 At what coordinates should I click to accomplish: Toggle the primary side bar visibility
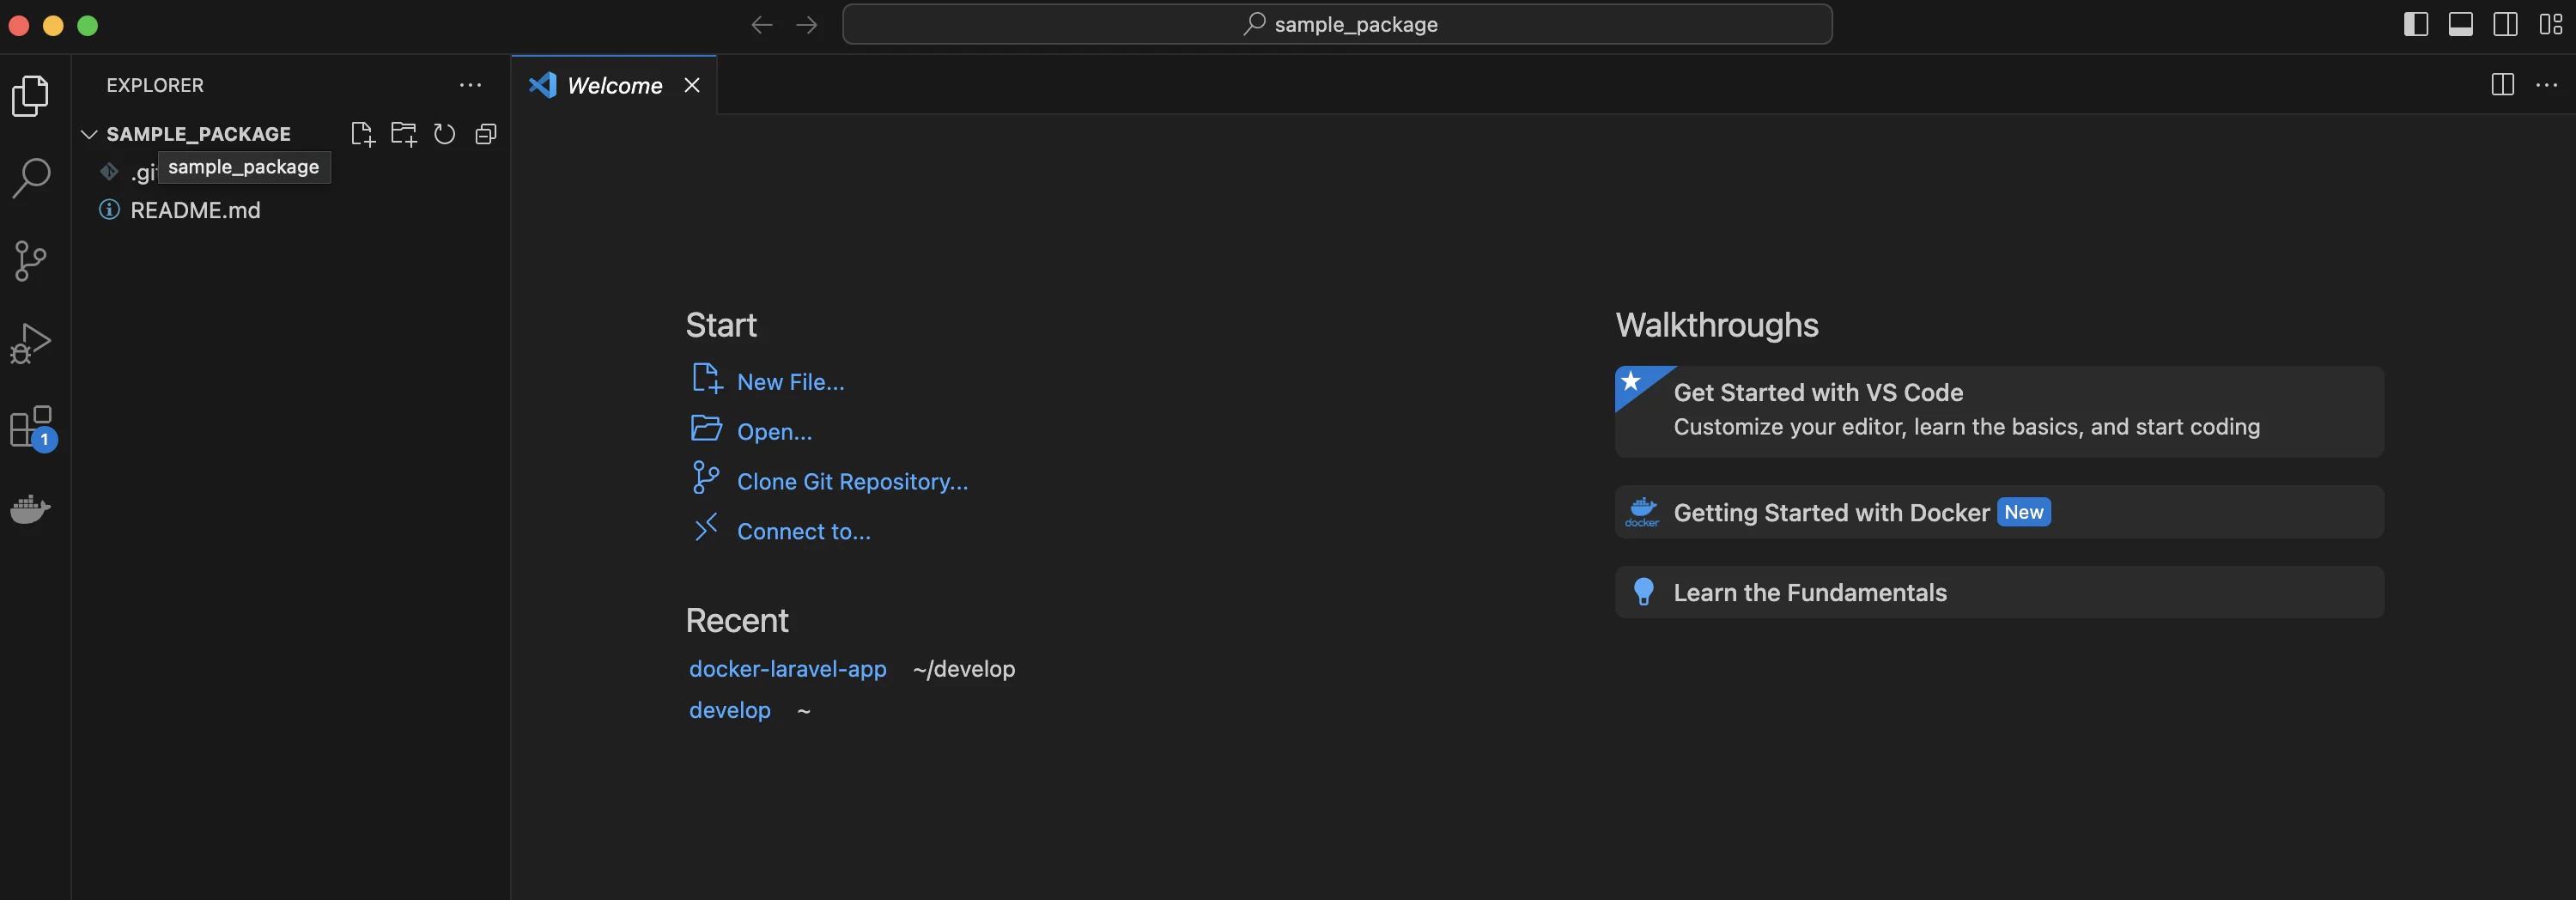(2416, 24)
